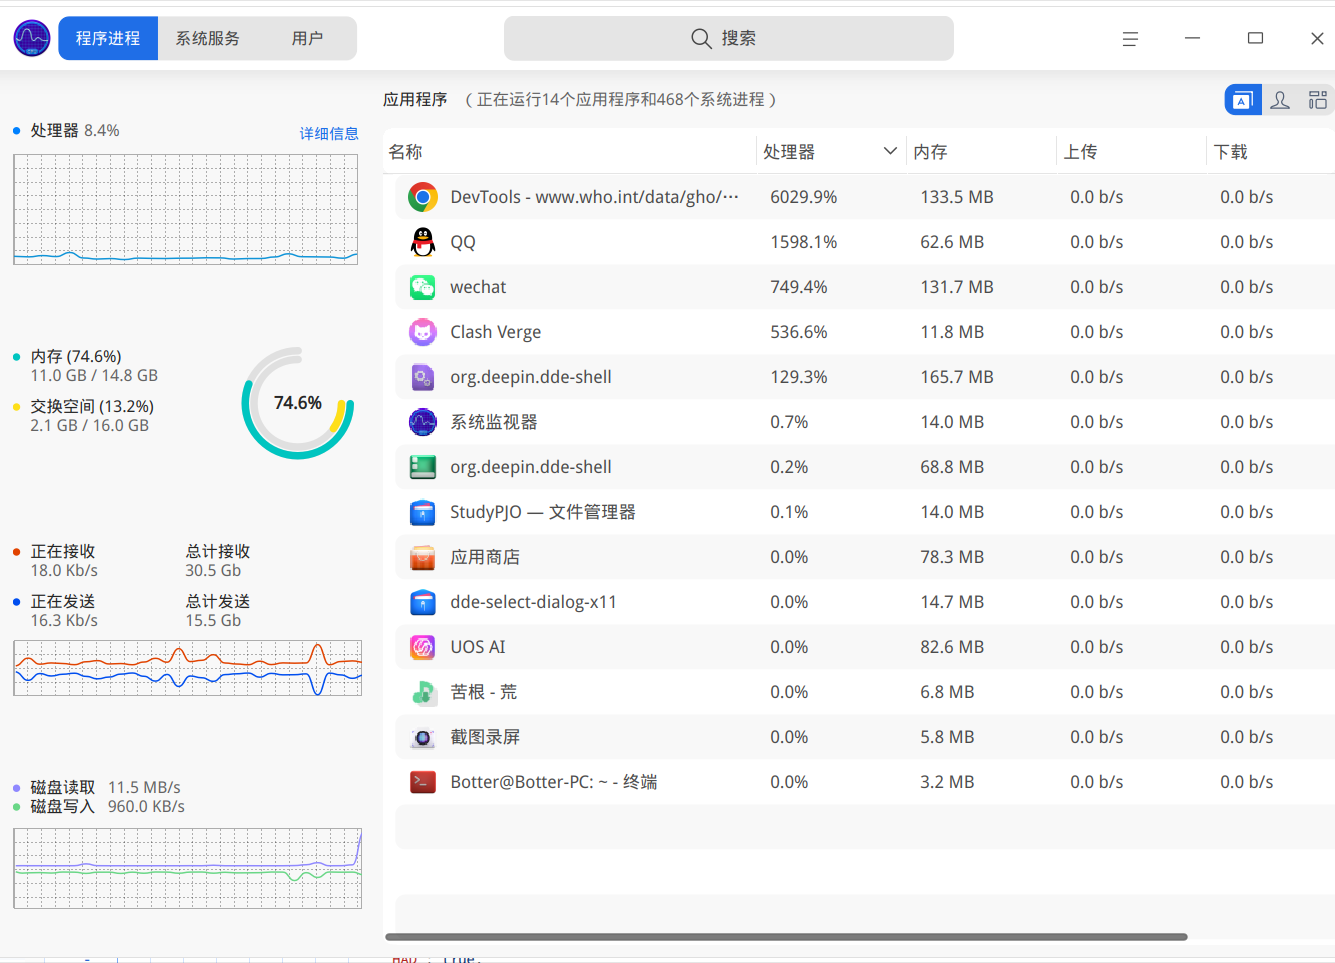The width and height of the screenshot is (1335, 963).
Task: Open 详细信息 link for processor
Action: click(329, 133)
